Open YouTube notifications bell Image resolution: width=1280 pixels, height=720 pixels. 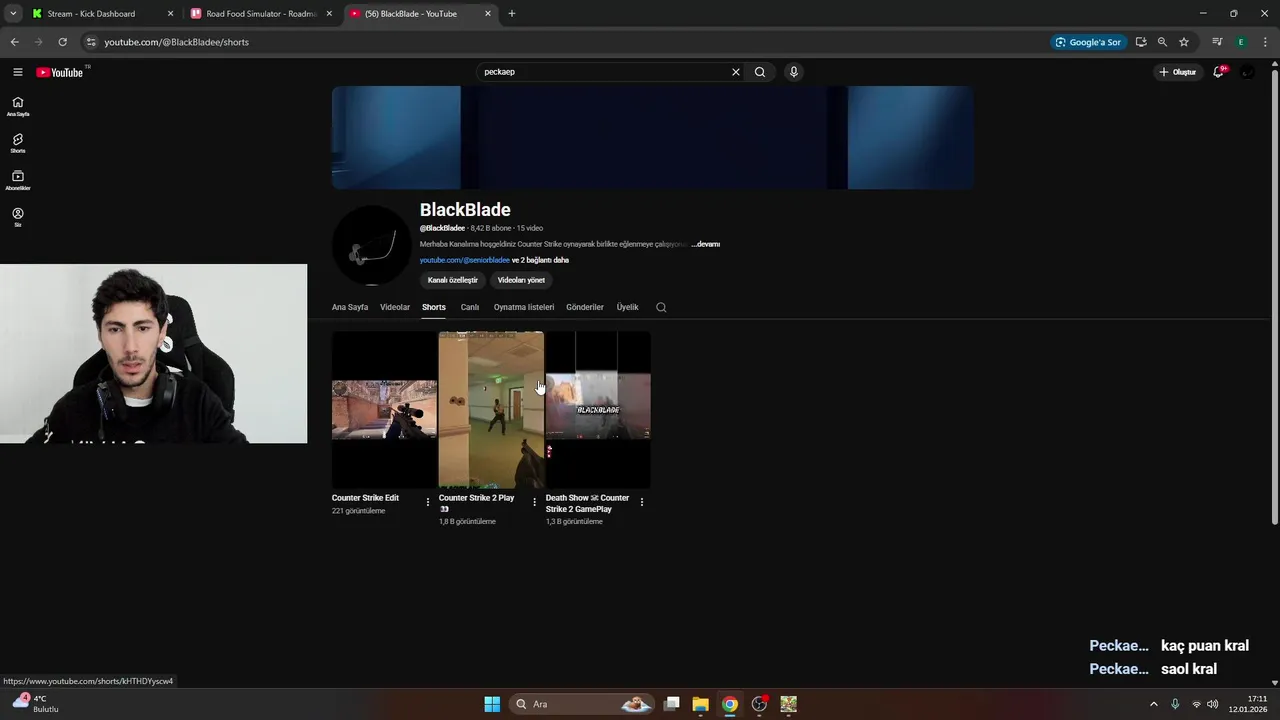click(x=1218, y=72)
